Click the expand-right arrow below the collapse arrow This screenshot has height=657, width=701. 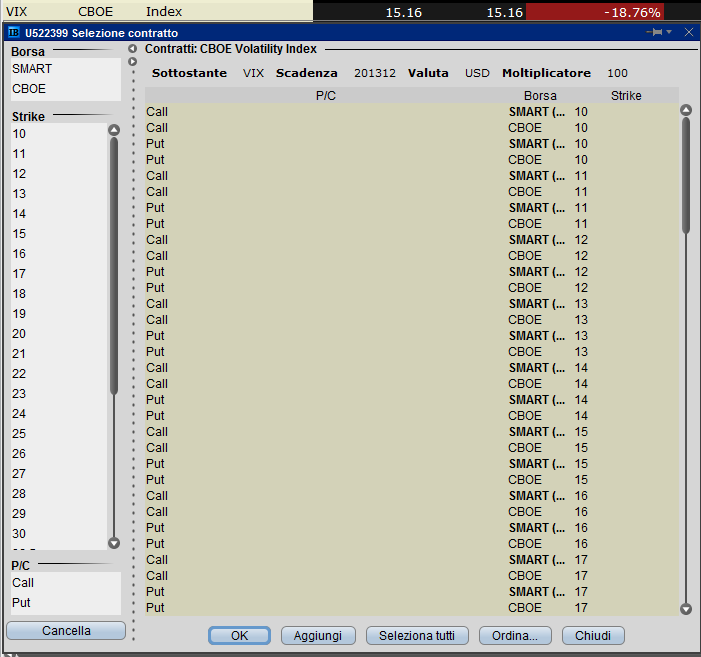(x=132, y=62)
